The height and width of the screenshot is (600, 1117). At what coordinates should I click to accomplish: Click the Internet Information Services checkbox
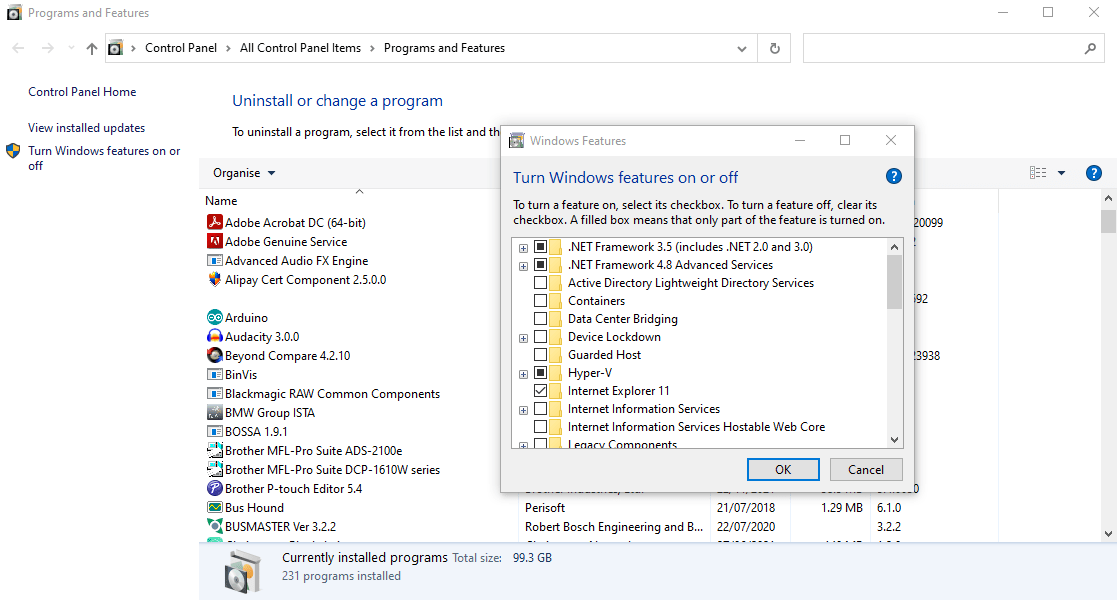click(x=540, y=408)
